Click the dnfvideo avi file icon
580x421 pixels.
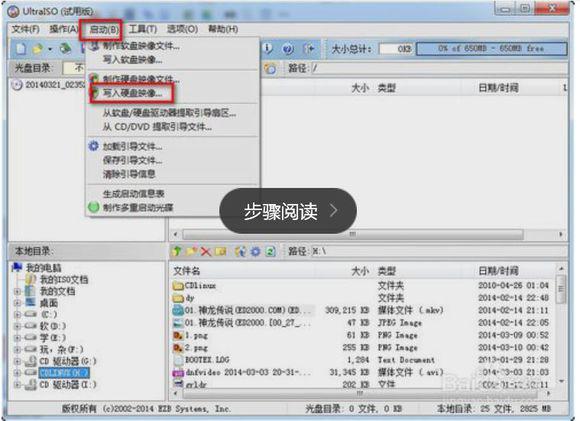click(178, 373)
